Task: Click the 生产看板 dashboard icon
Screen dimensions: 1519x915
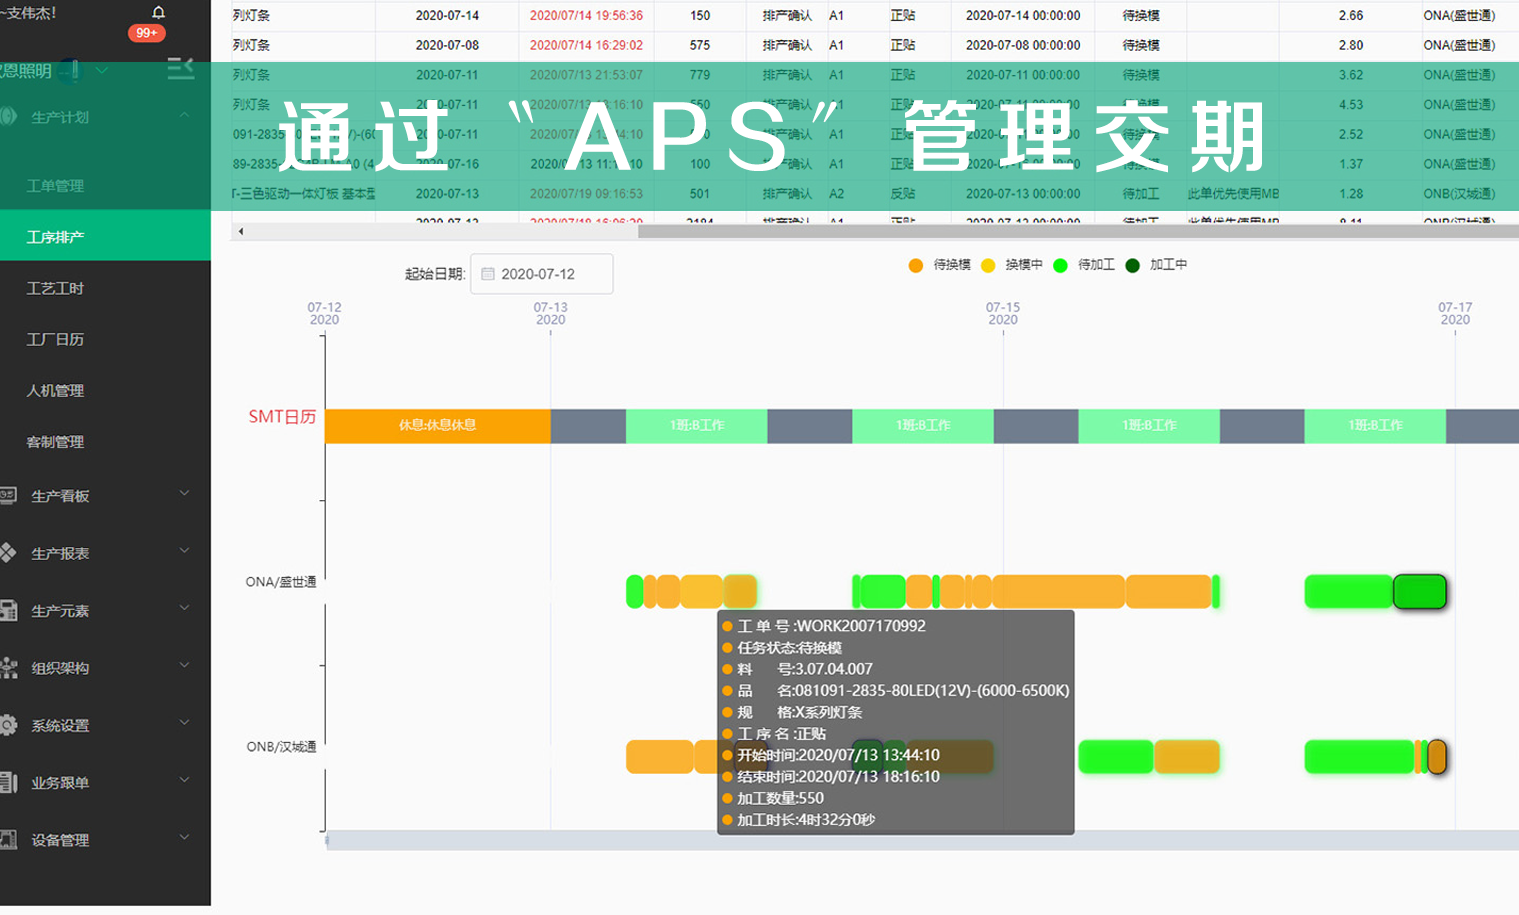Action: point(10,494)
